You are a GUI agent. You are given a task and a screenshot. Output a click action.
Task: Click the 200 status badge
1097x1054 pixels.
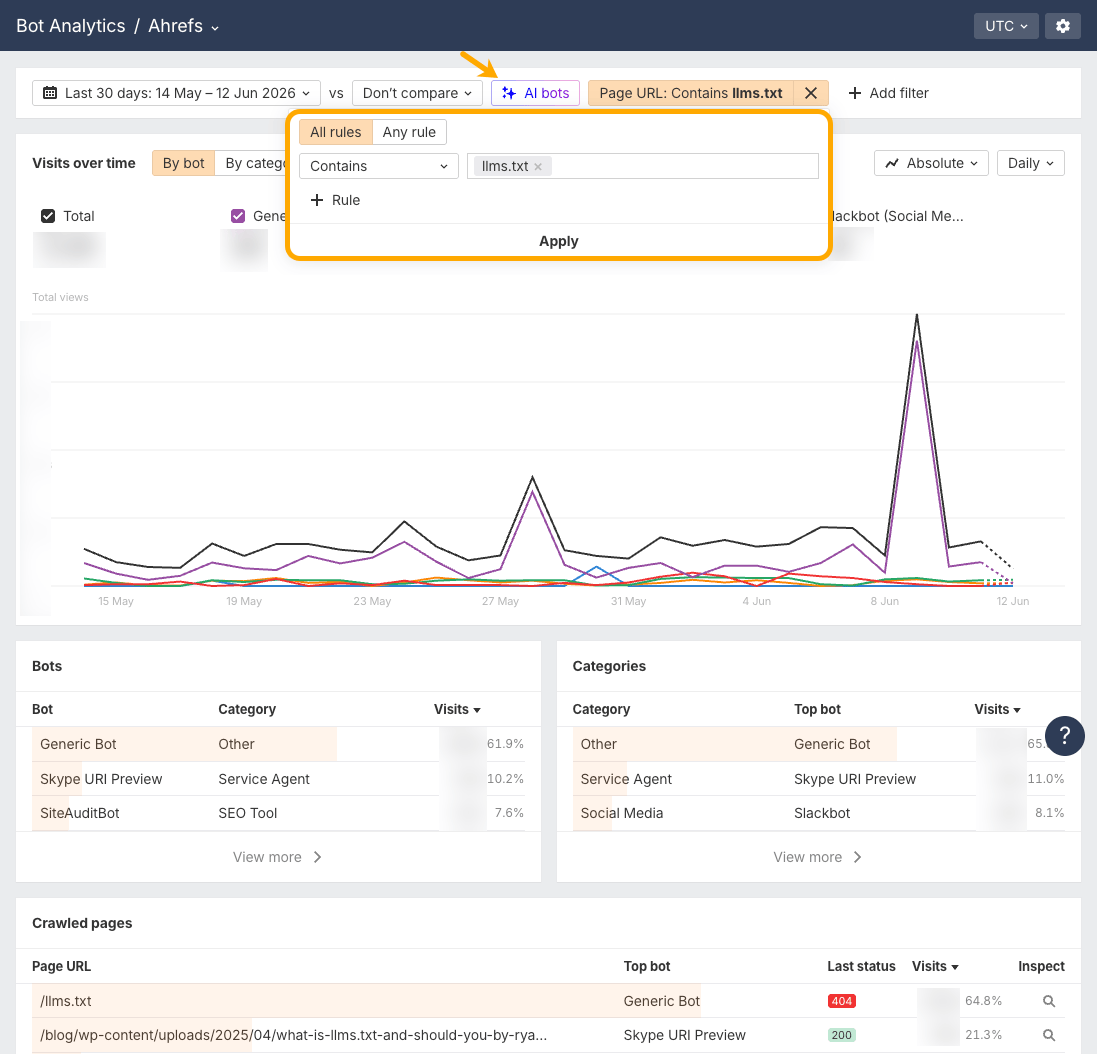point(841,1034)
